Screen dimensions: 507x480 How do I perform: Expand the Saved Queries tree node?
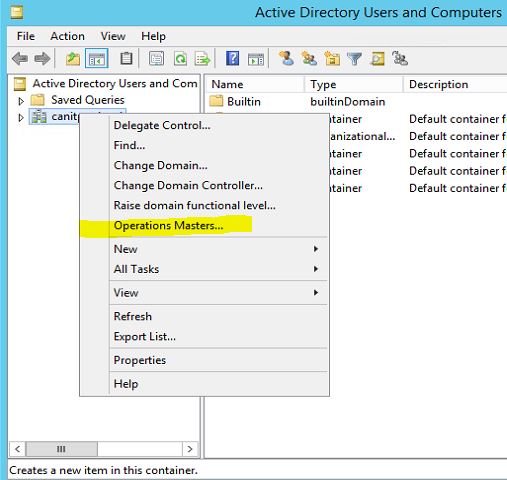coord(21,101)
